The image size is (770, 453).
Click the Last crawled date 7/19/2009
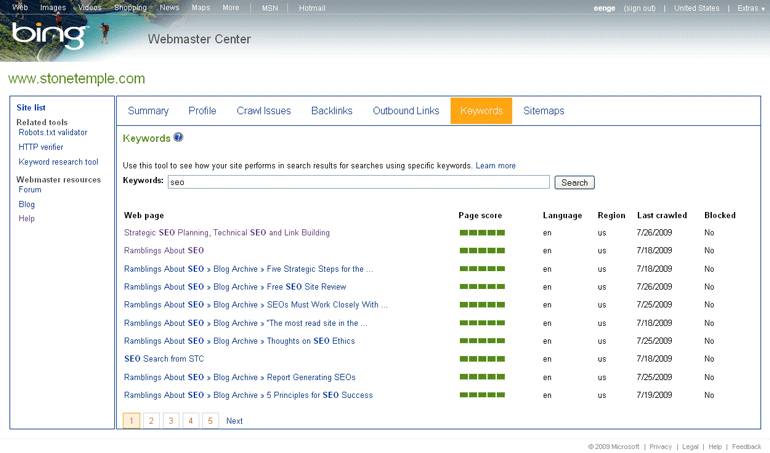point(654,395)
